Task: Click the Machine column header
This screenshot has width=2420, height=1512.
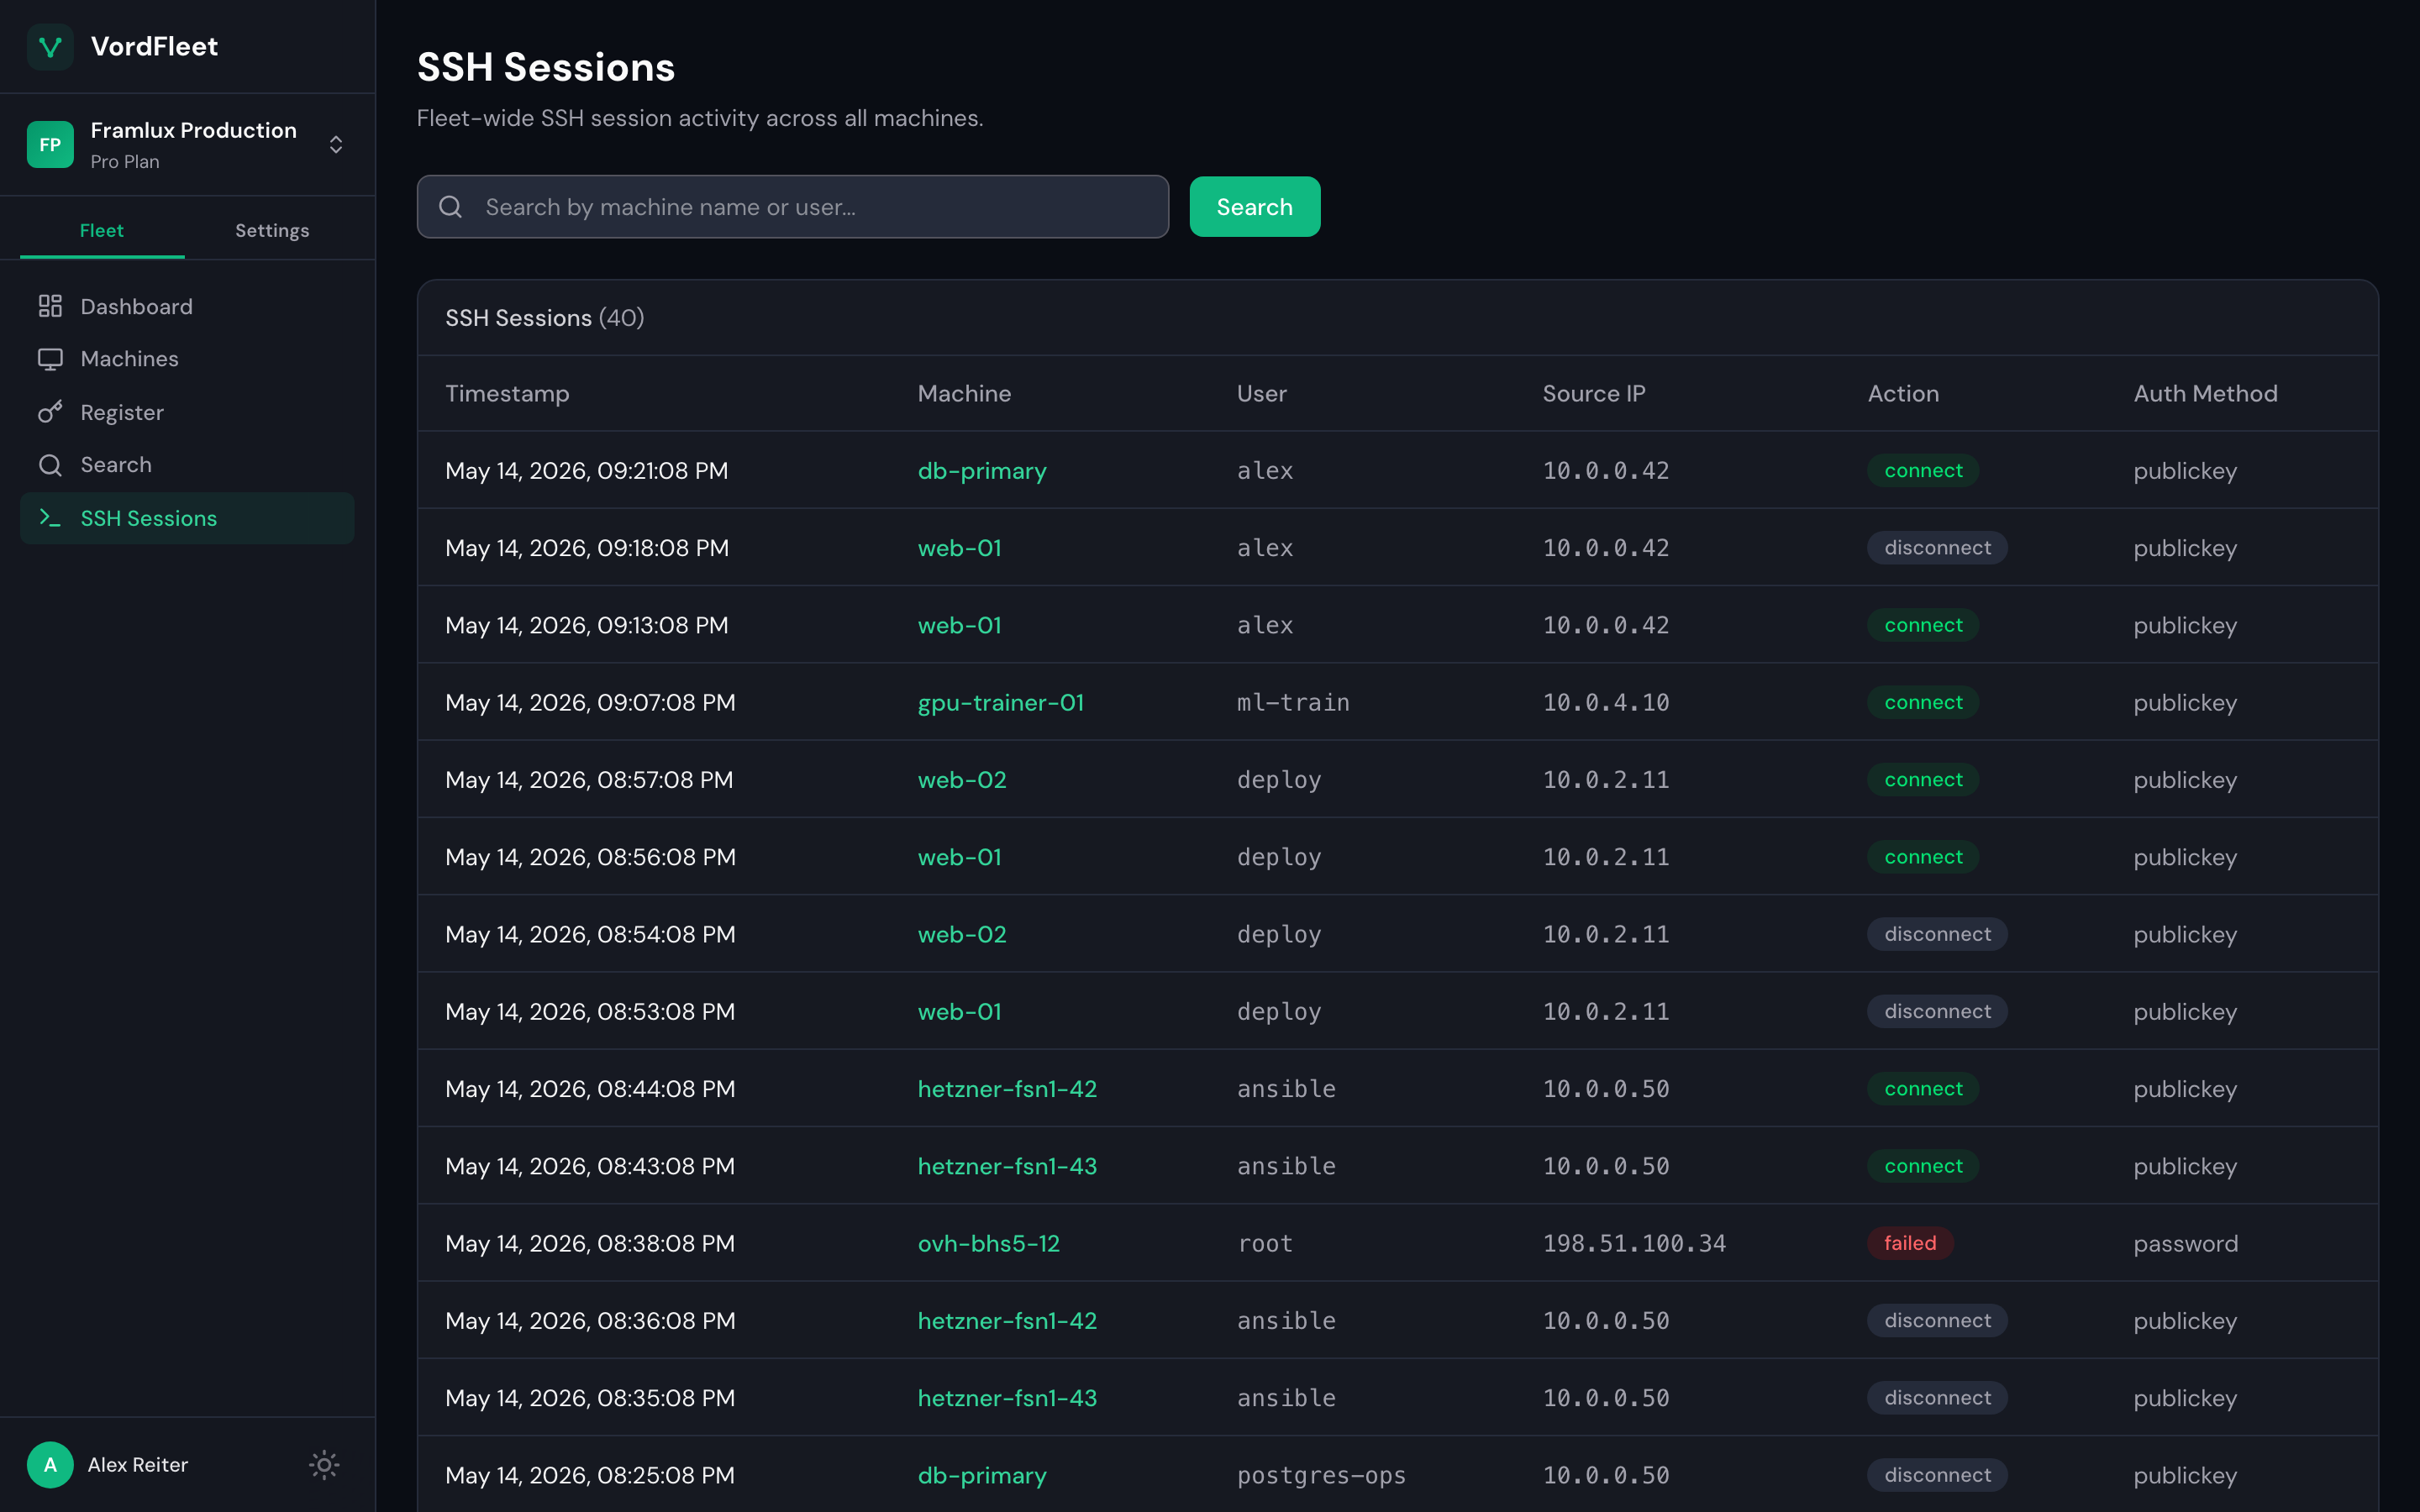Action: tap(964, 393)
